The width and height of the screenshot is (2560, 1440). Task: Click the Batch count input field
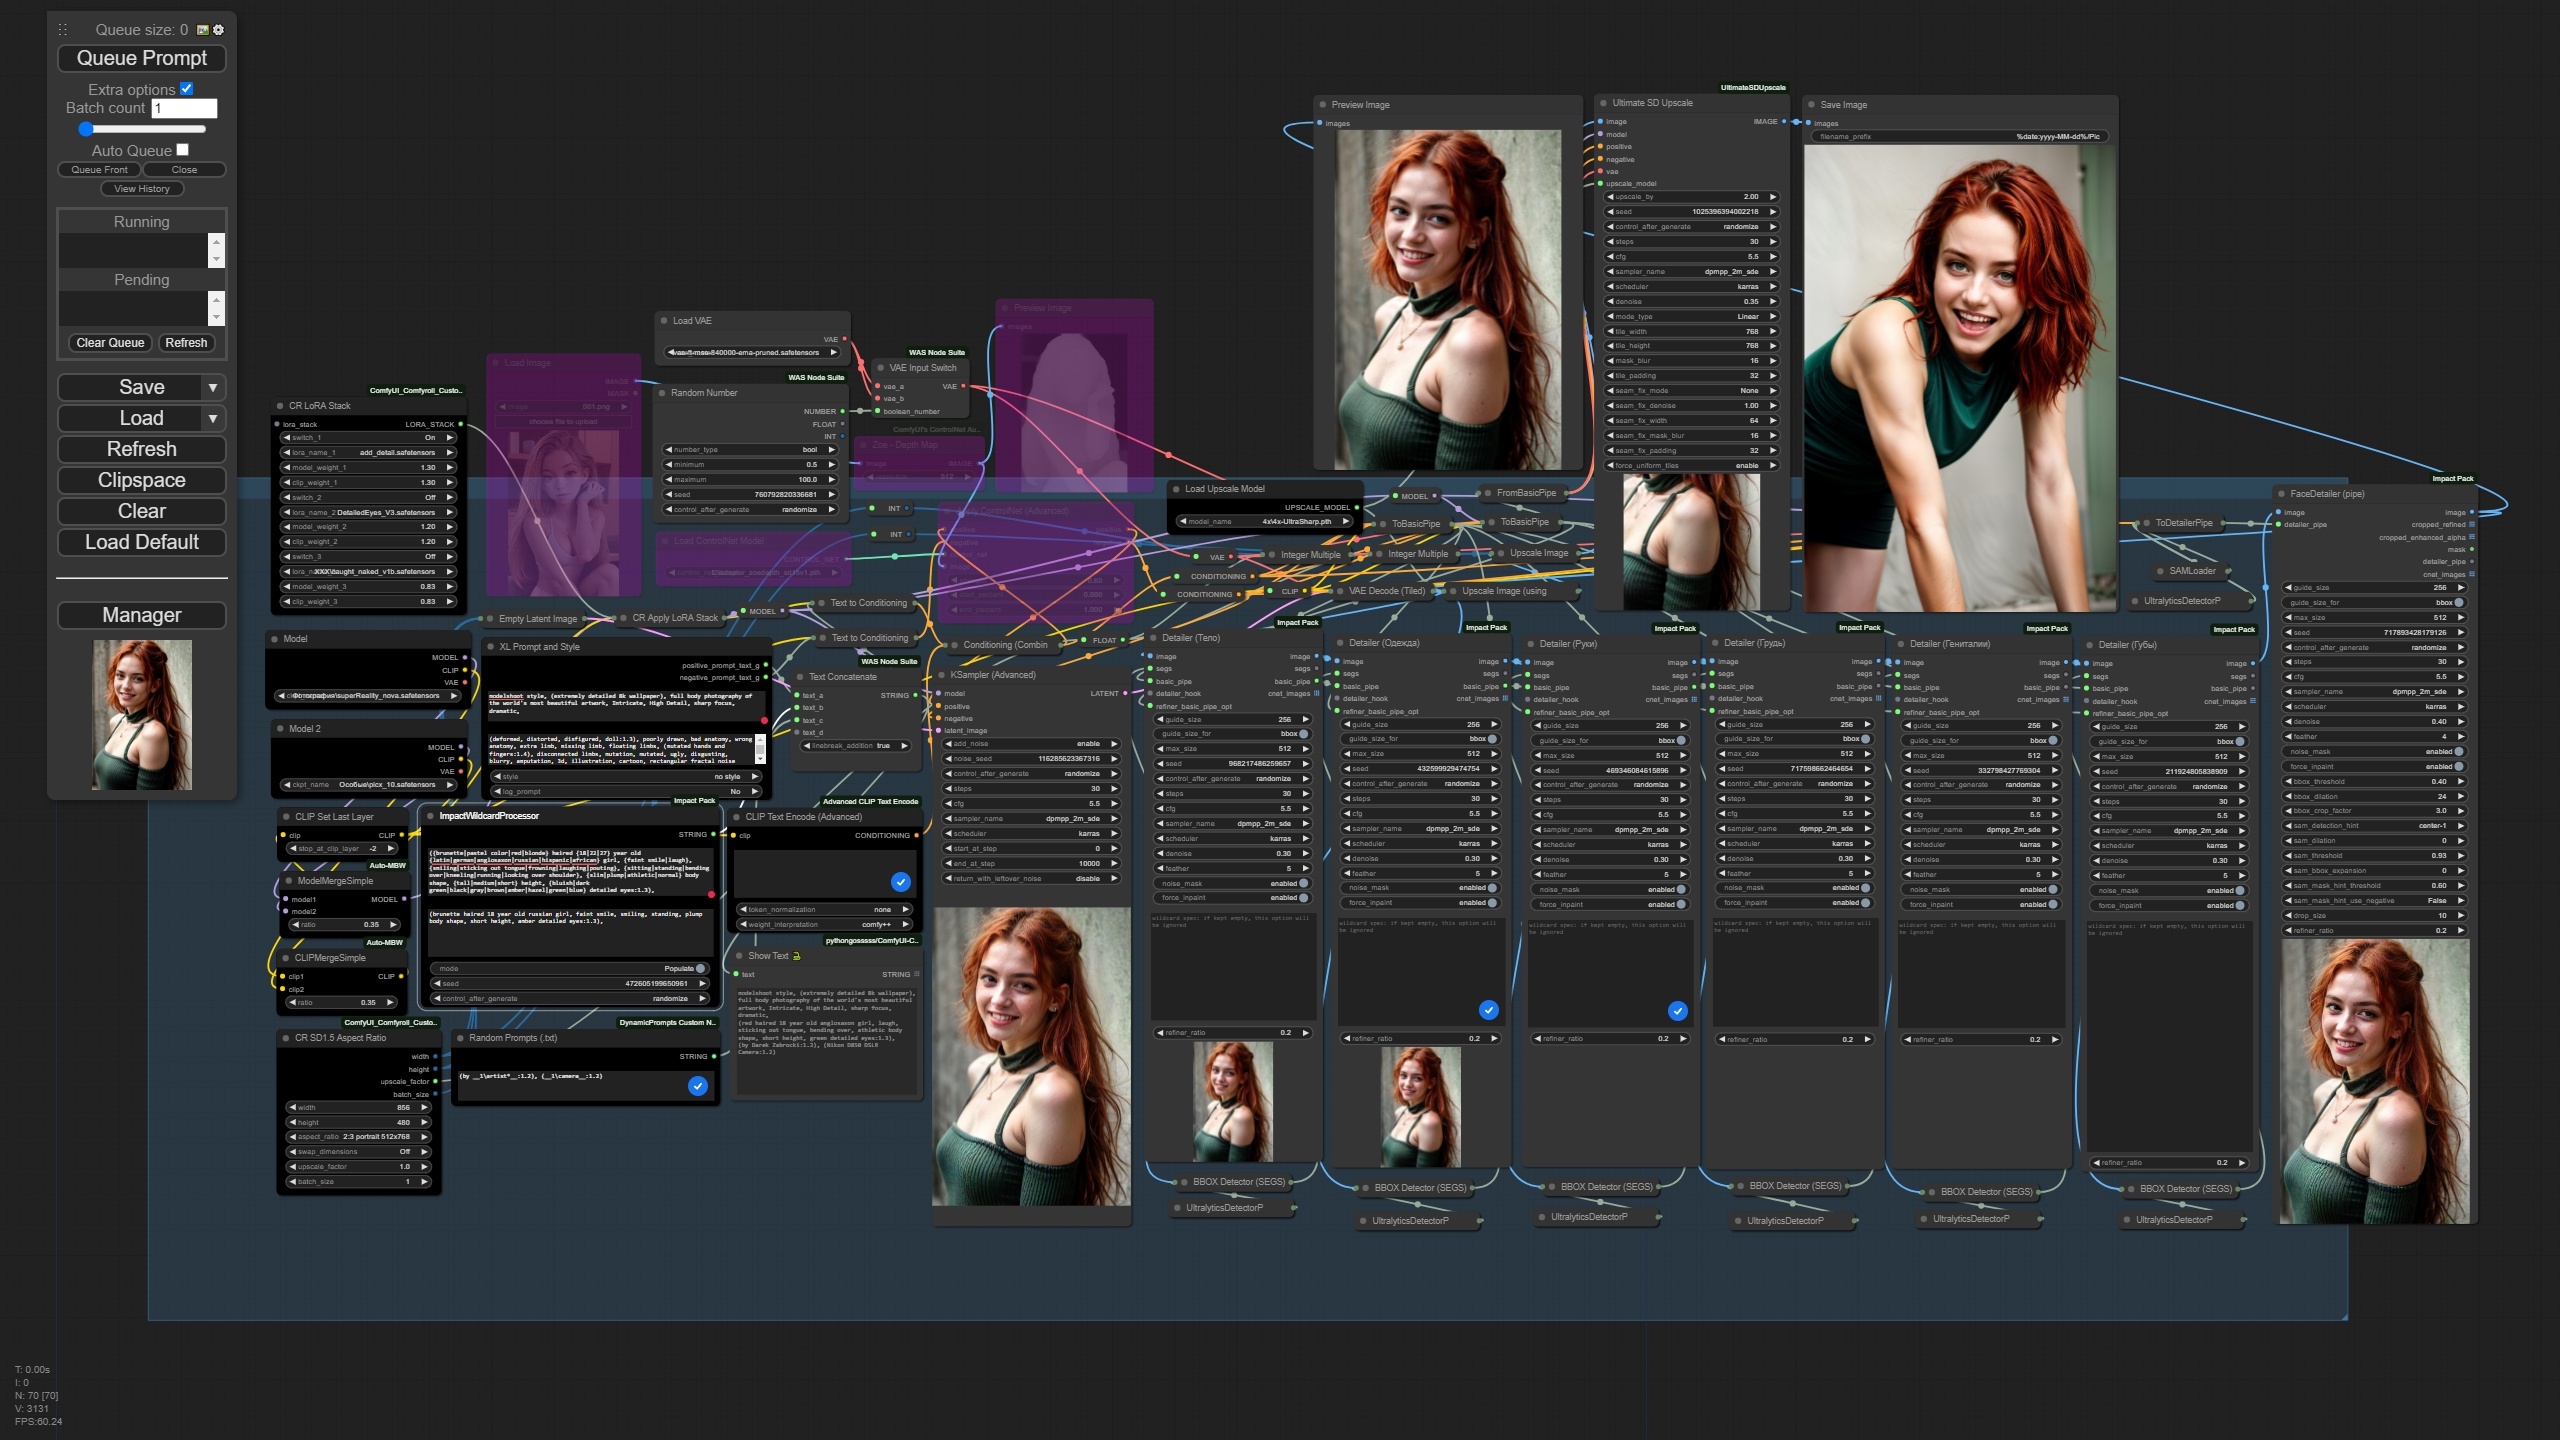pos(184,108)
